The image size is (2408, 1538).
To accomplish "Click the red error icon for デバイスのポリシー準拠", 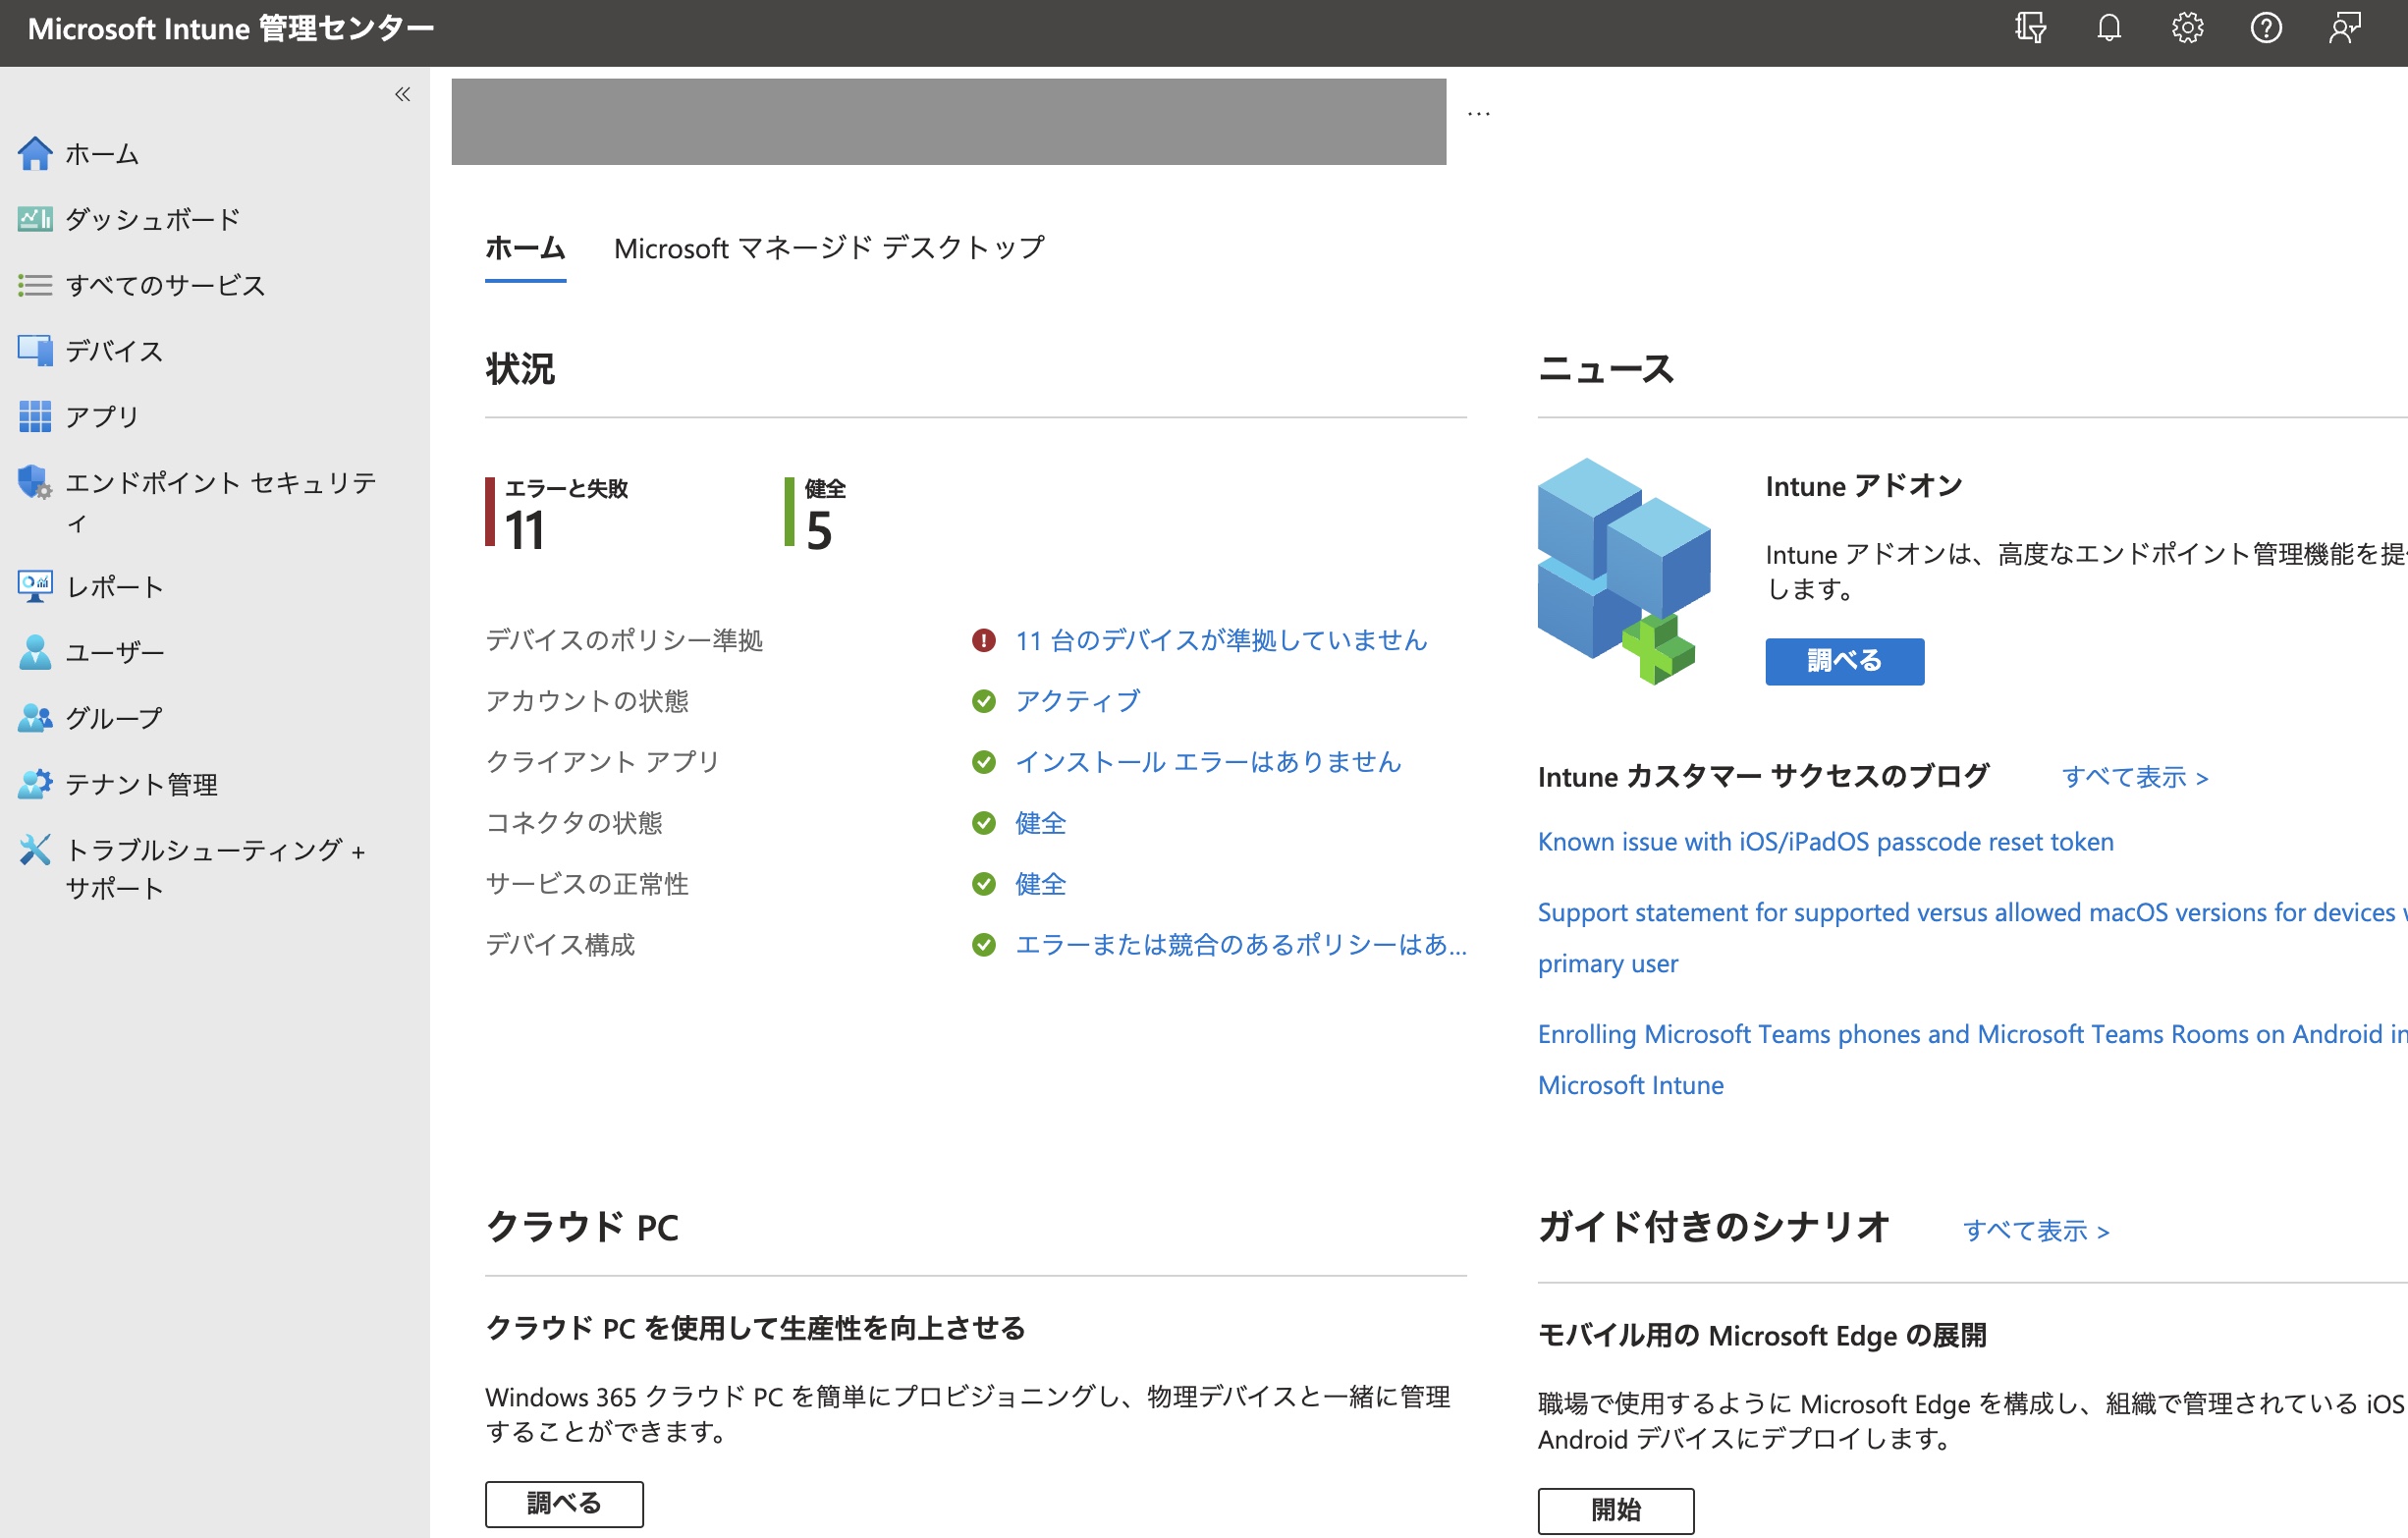I will (x=983, y=640).
